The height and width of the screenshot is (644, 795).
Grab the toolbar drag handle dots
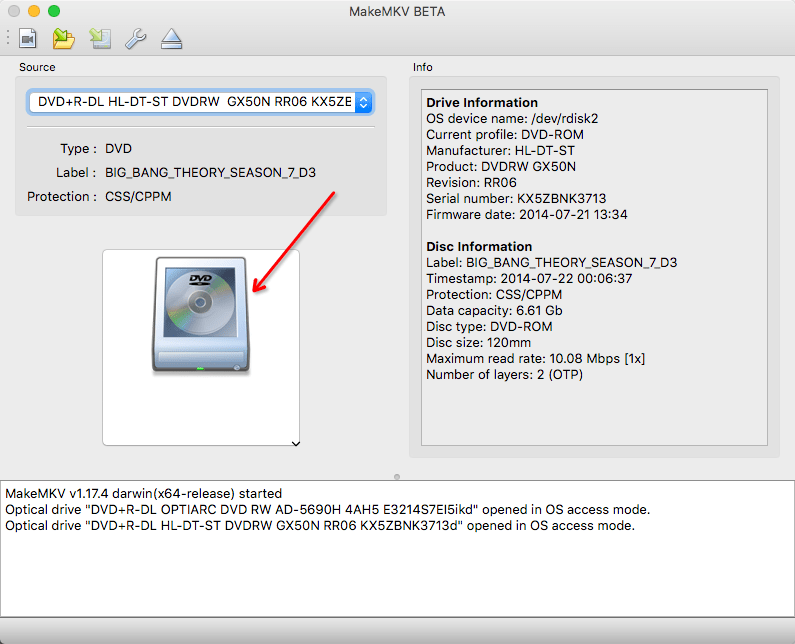[x=8, y=39]
